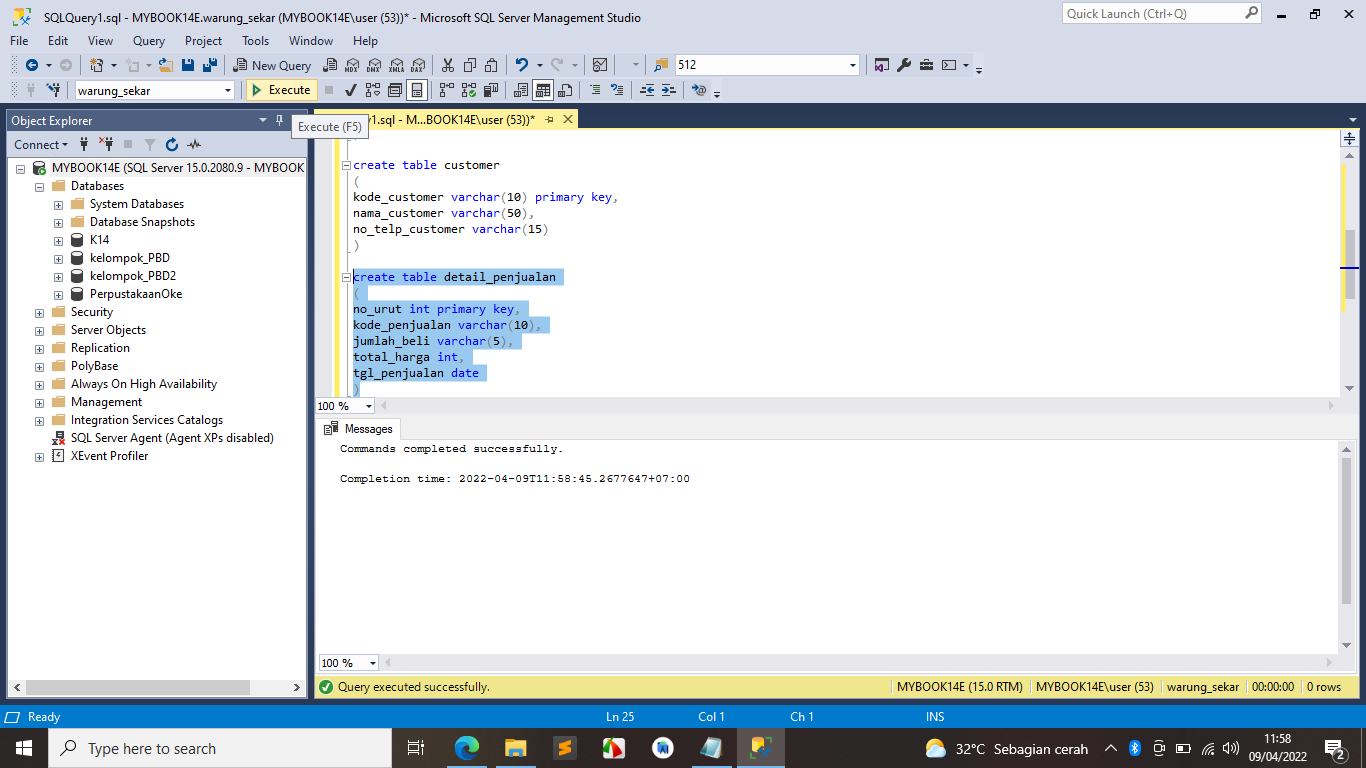The width and height of the screenshot is (1366, 768).
Task: Toggle auto-hide pin of Object Explorer
Action: coord(279,120)
